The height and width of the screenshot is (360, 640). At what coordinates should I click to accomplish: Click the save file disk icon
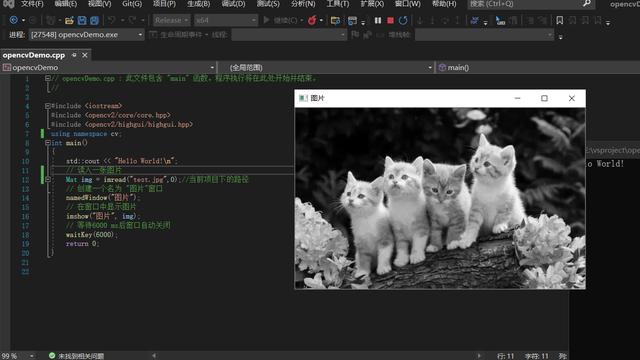click(82, 20)
